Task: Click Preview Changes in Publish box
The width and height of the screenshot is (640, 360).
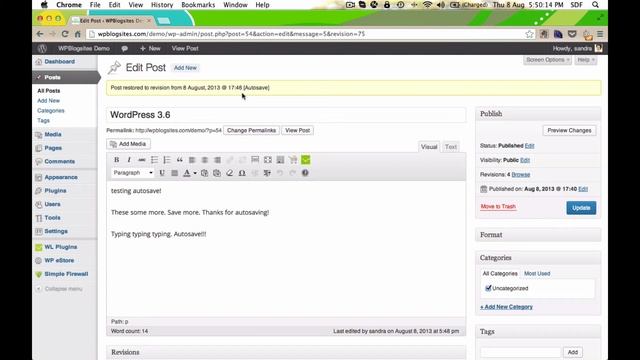Action: [x=569, y=131]
